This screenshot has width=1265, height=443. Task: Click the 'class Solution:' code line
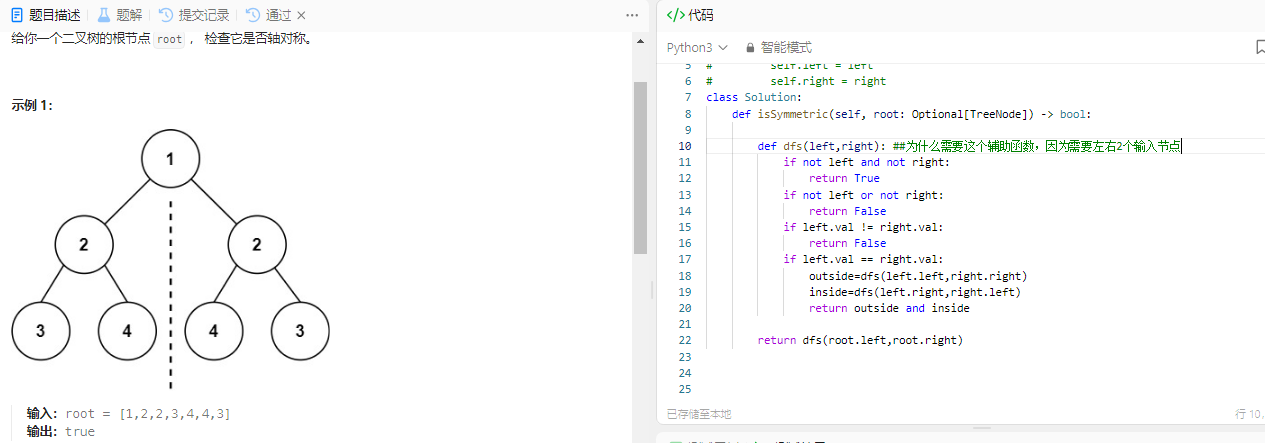(x=753, y=97)
